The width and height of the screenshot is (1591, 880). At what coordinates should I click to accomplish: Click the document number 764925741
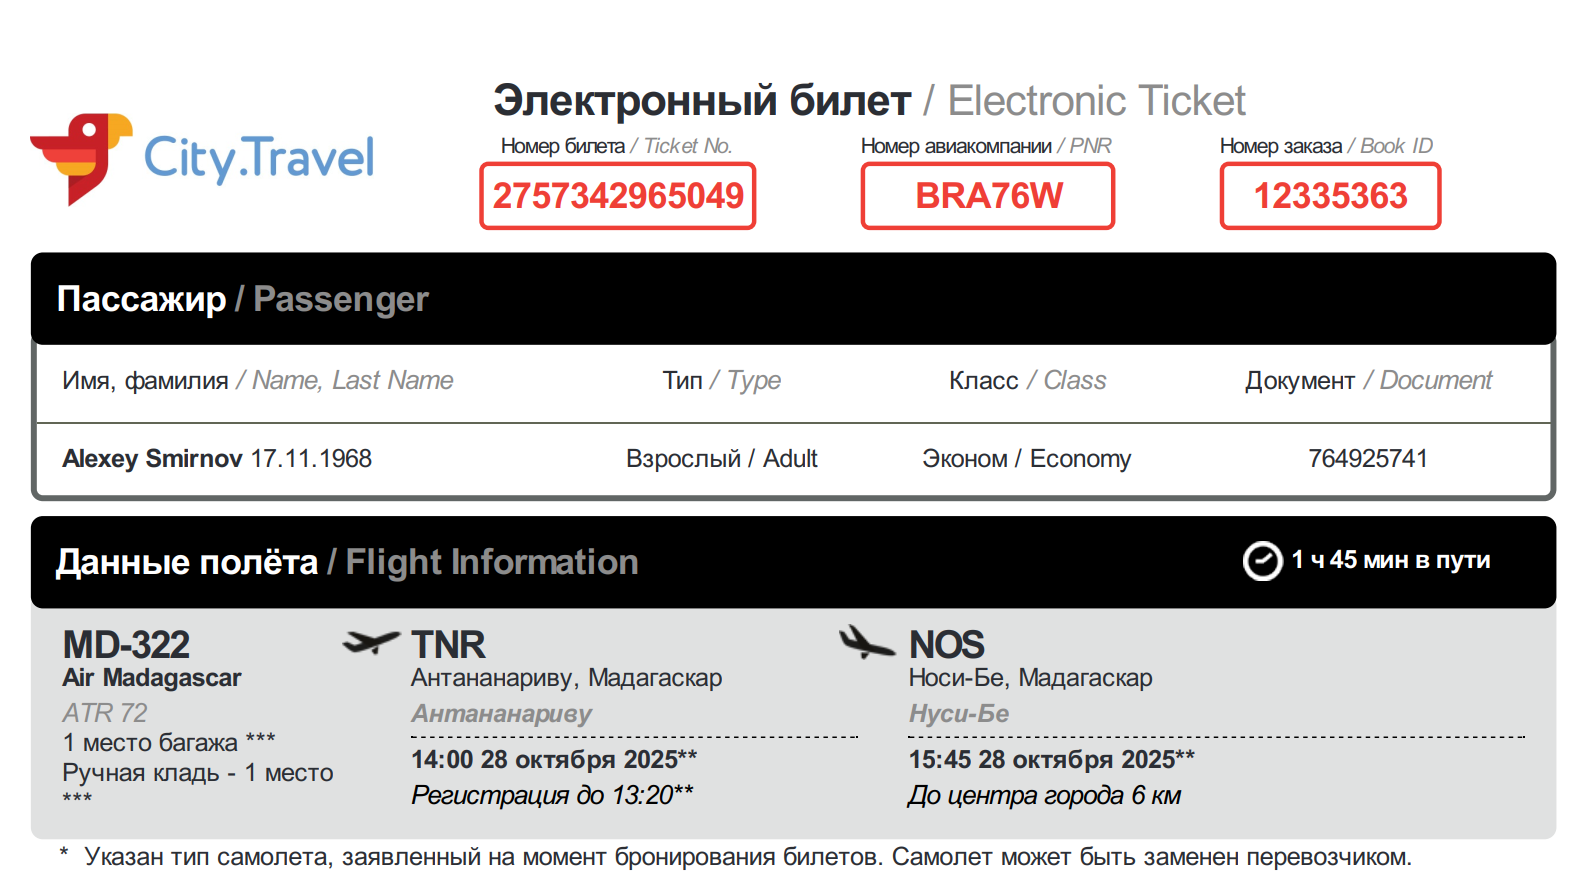(1367, 459)
